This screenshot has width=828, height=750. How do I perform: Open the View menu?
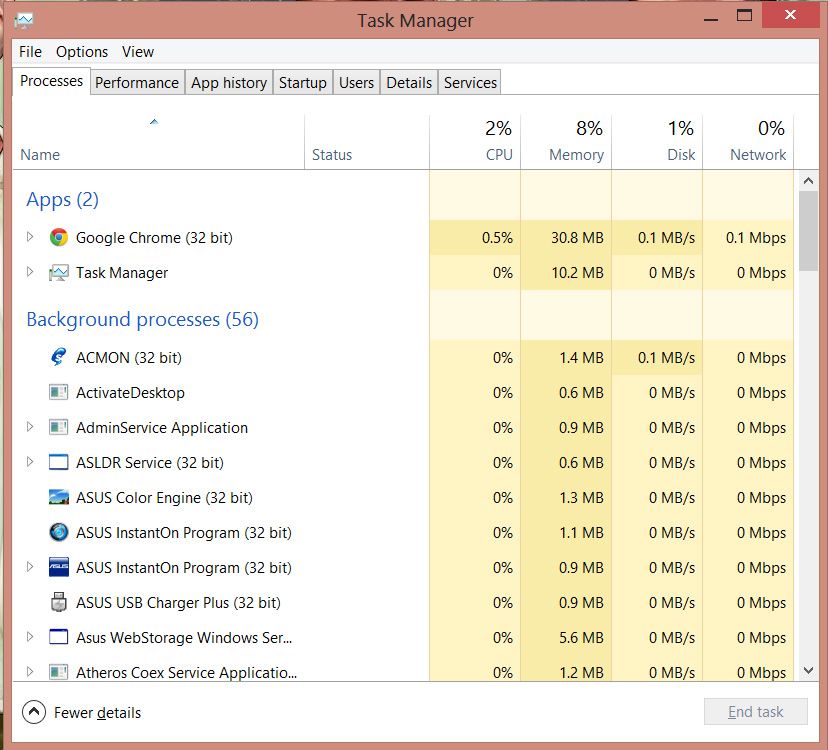click(x=138, y=52)
